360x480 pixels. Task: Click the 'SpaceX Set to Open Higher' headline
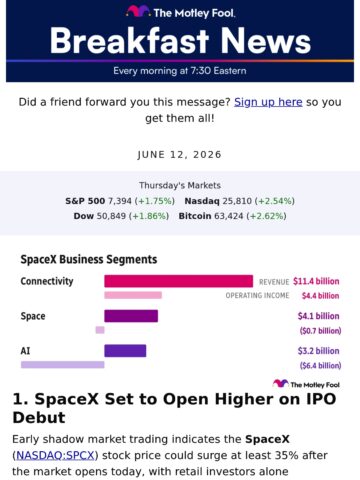[174, 408]
